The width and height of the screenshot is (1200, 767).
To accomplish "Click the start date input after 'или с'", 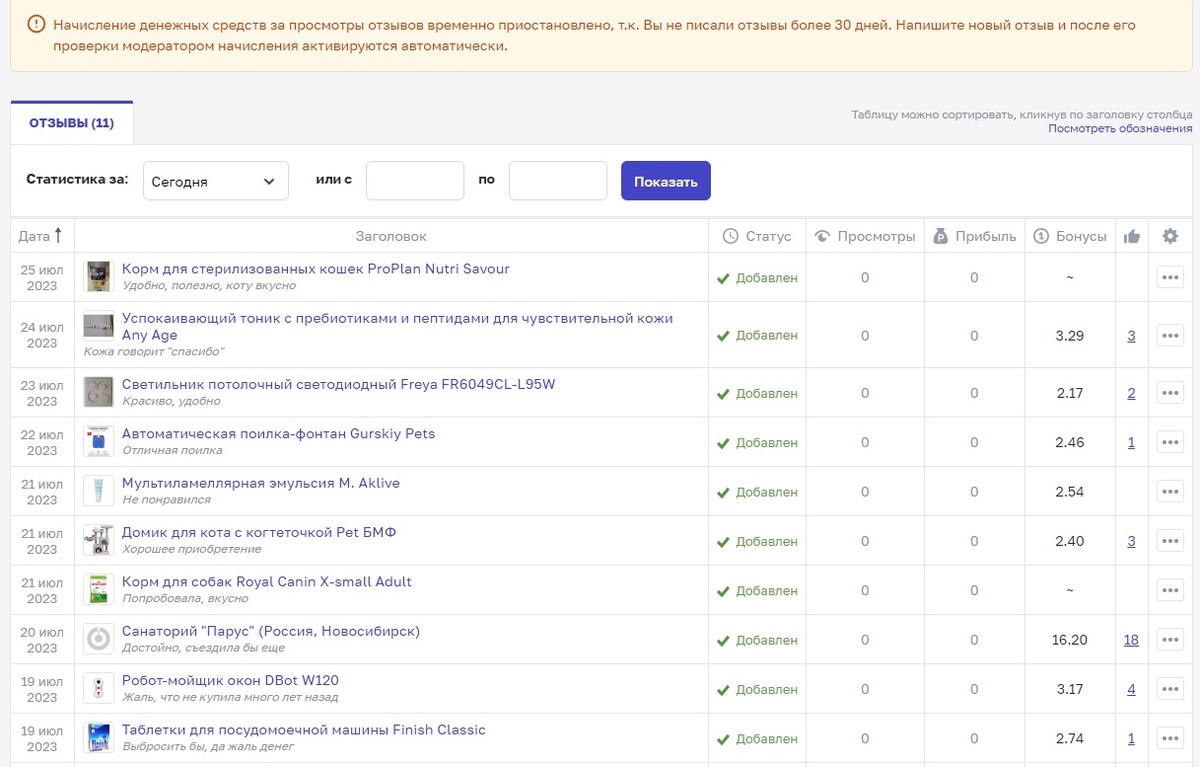I will click(x=415, y=181).
